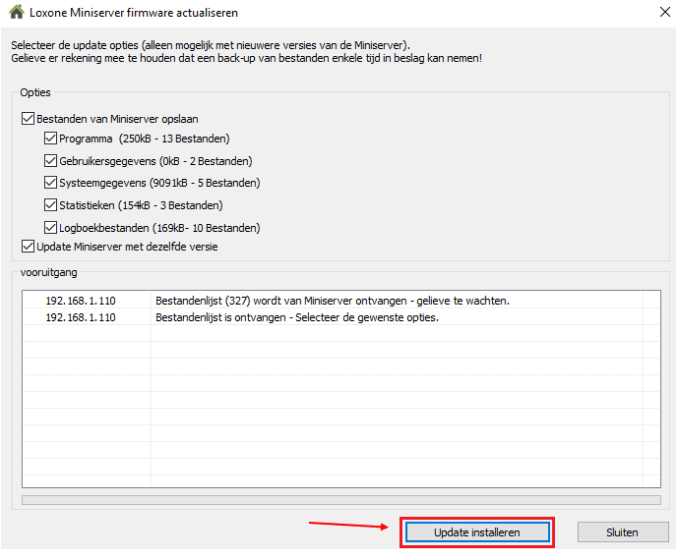Click the update progress bar
The height and width of the screenshot is (549, 676).
[x=341, y=500]
